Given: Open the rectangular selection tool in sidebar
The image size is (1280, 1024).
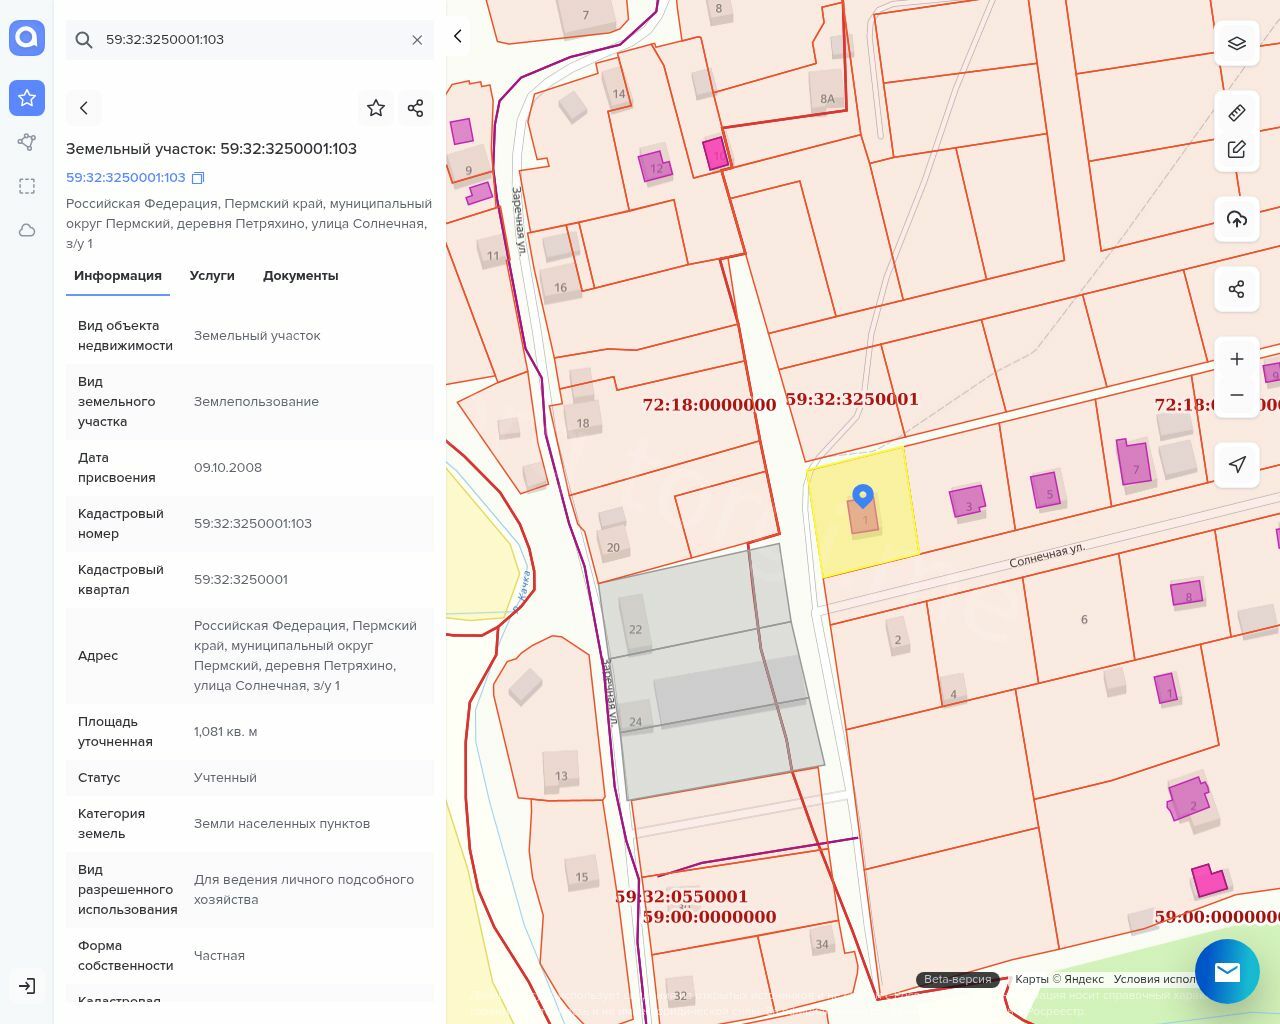Looking at the screenshot, I should (x=27, y=186).
